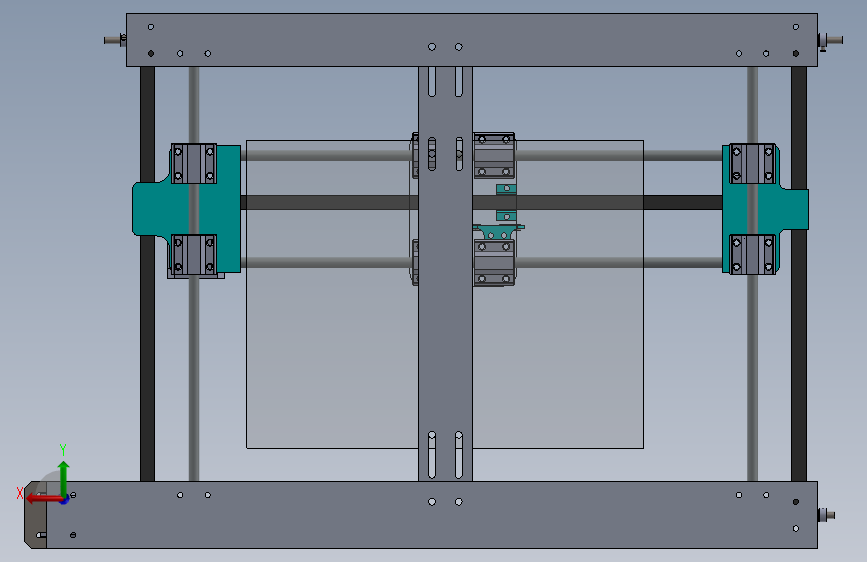
Task: Select the bolt protruding from top-left frame end
Action: 115,40
